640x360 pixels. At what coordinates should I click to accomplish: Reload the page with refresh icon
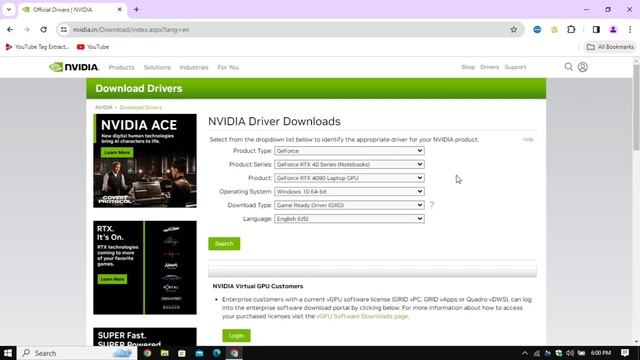click(44, 29)
